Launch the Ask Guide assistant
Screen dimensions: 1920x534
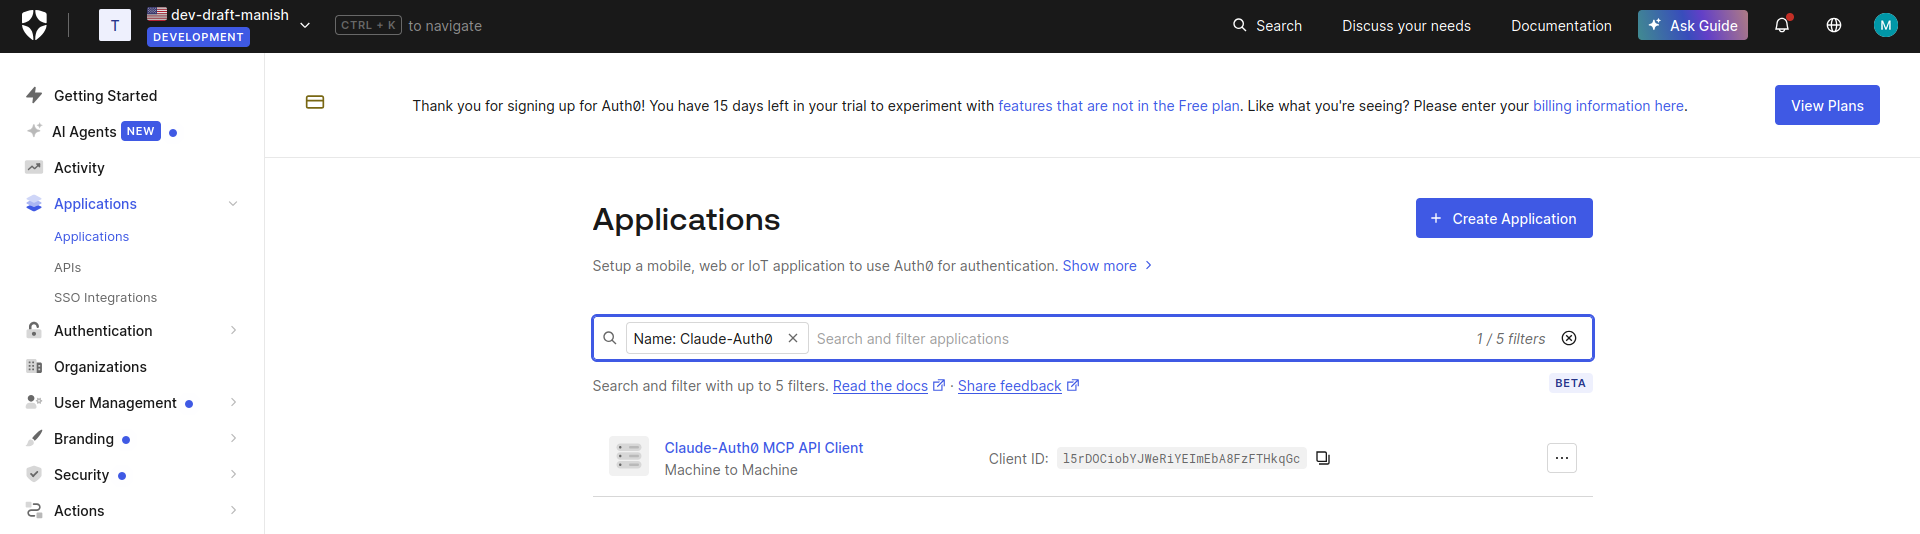1692,25
